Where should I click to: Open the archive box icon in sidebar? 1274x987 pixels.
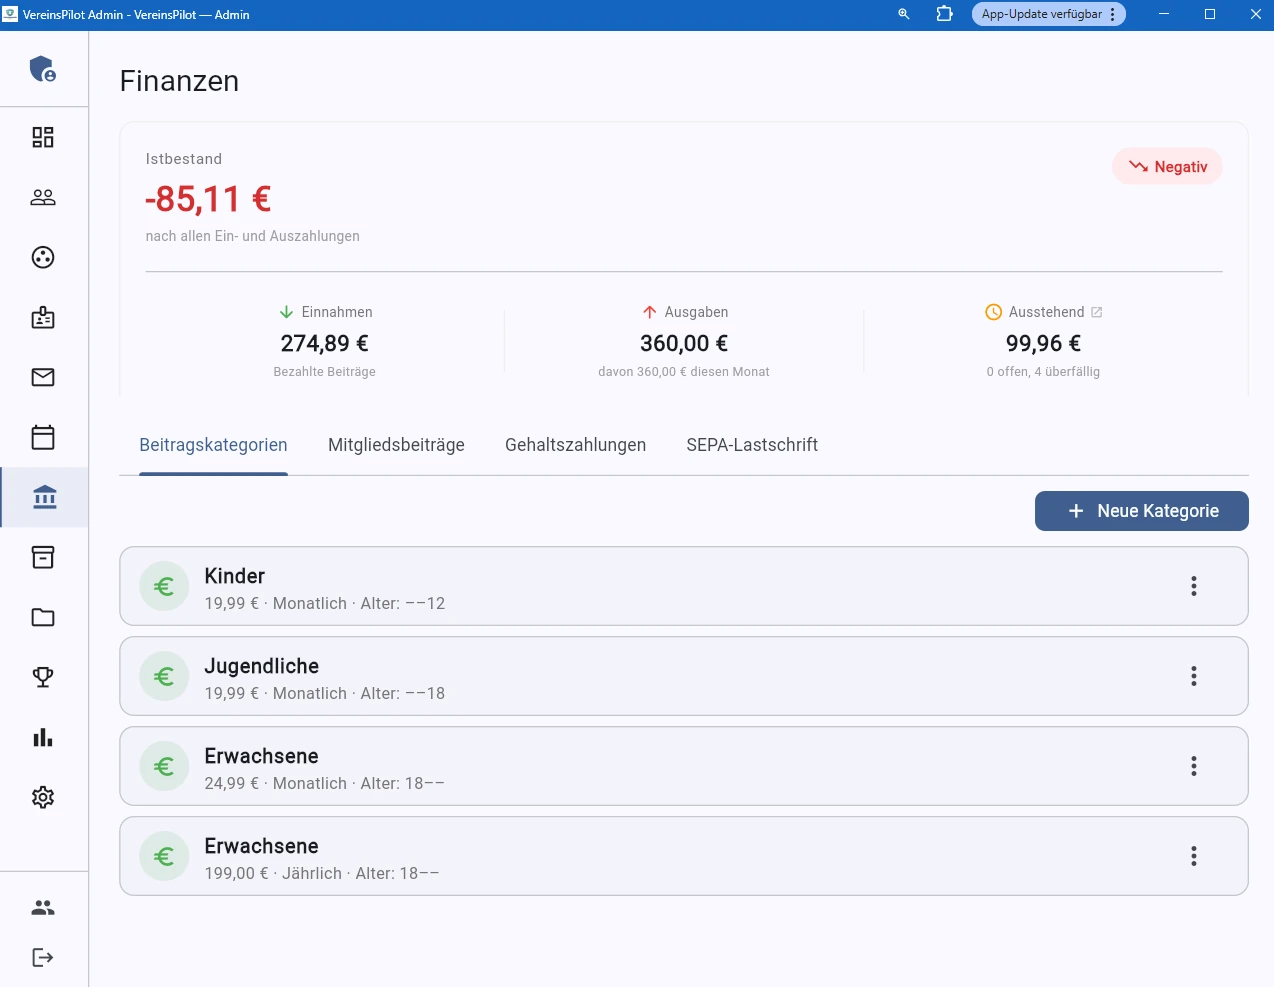[x=43, y=557]
